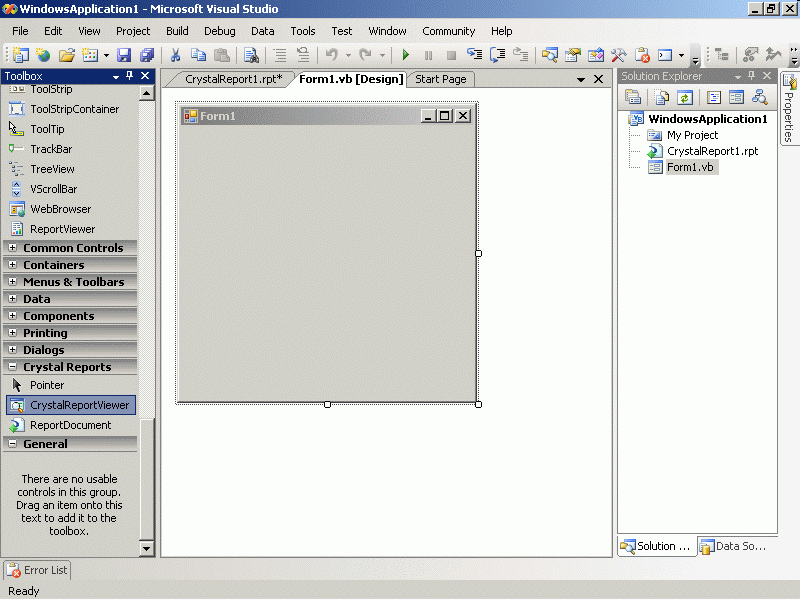Click the Save All toolbar icon
This screenshot has height=600, width=800.
[147, 55]
